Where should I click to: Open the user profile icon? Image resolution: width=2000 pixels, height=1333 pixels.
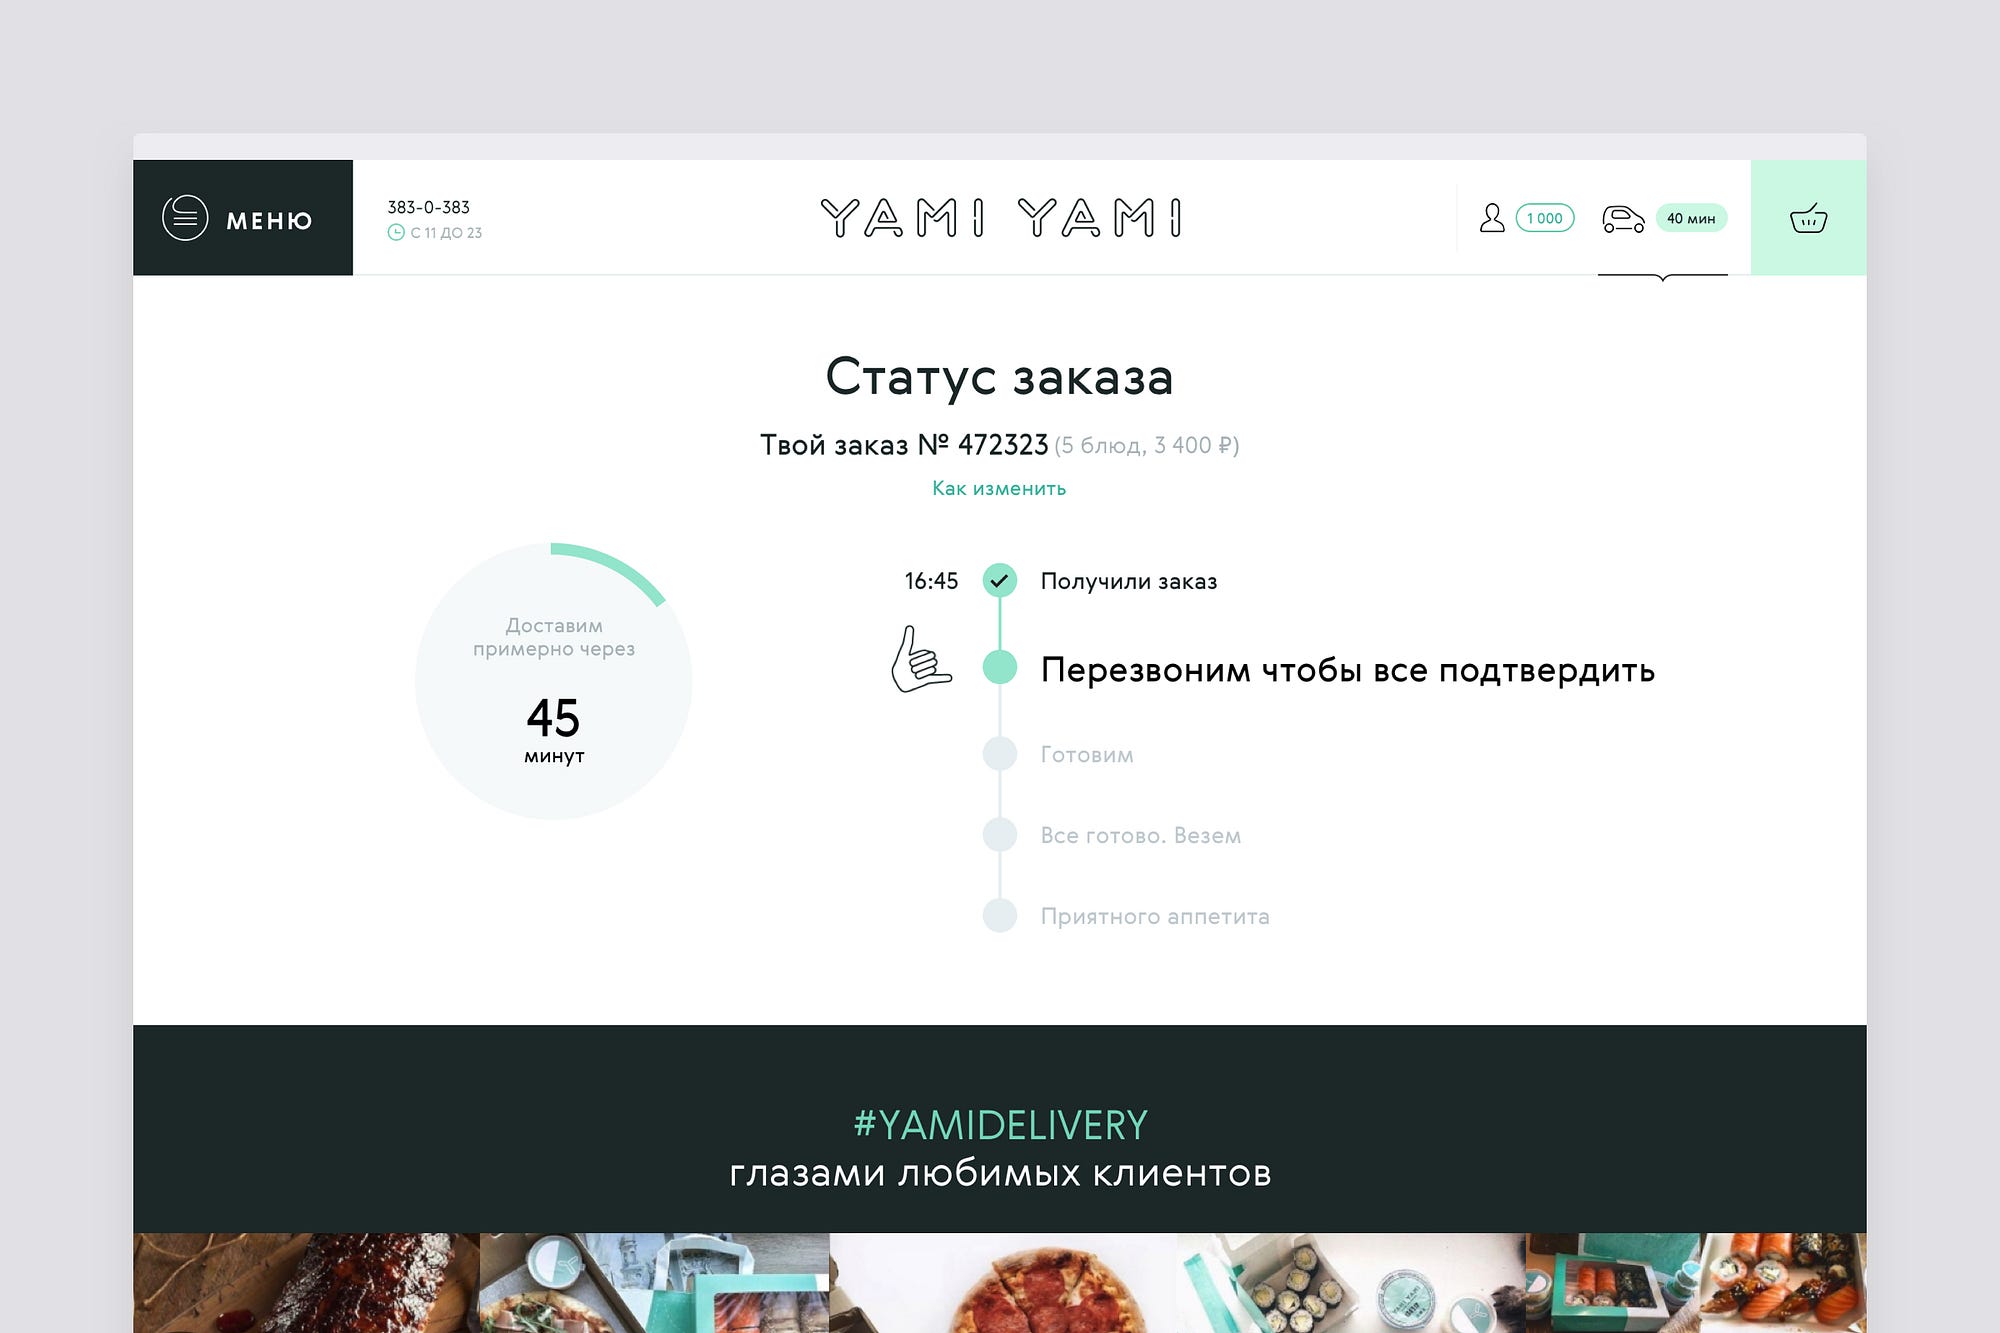(x=1492, y=218)
